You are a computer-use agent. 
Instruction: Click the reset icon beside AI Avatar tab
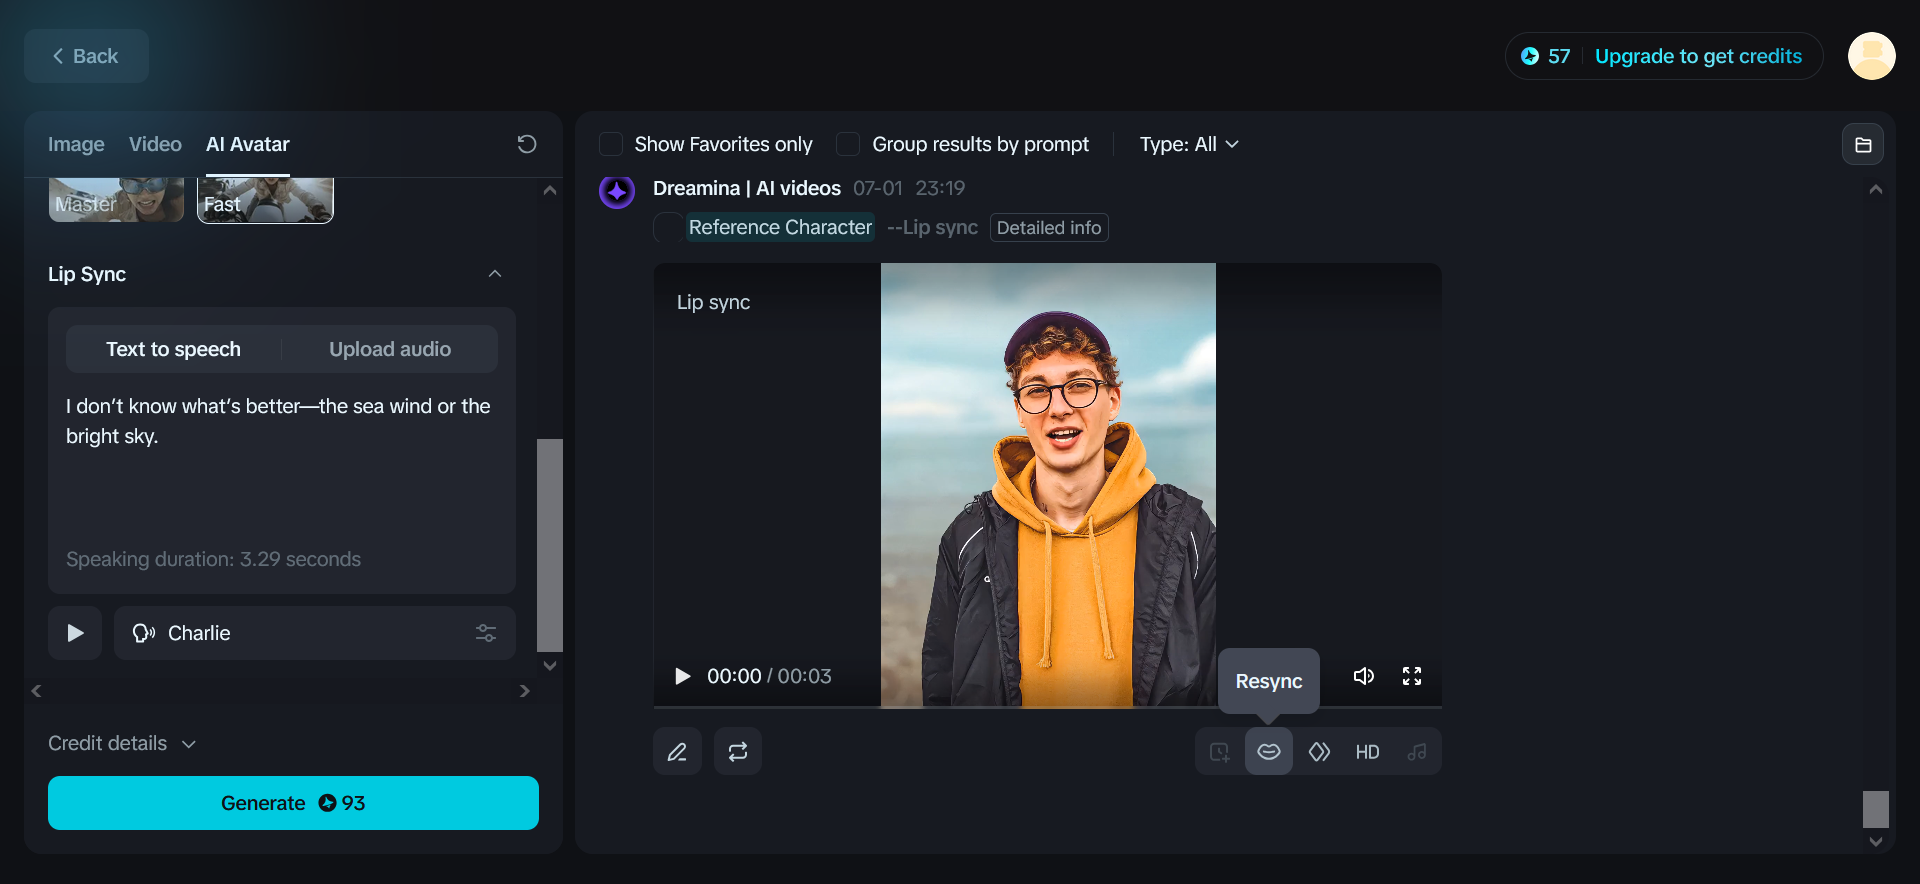pos(527,144)
